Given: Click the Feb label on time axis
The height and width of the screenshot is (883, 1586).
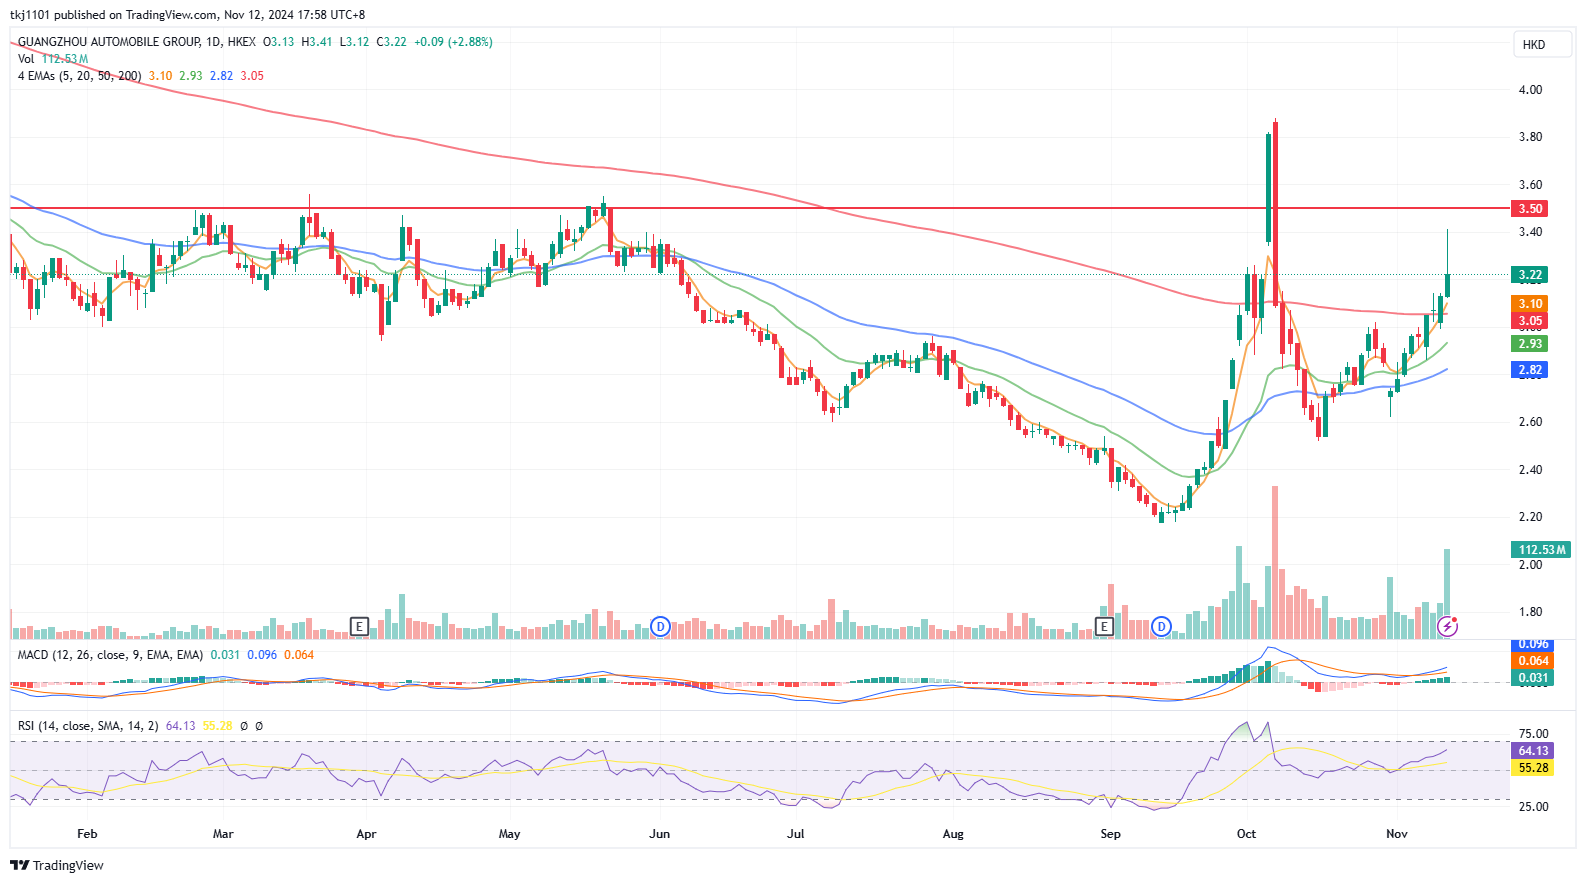Looking at the screenshot, I should [x=87, y=834].
